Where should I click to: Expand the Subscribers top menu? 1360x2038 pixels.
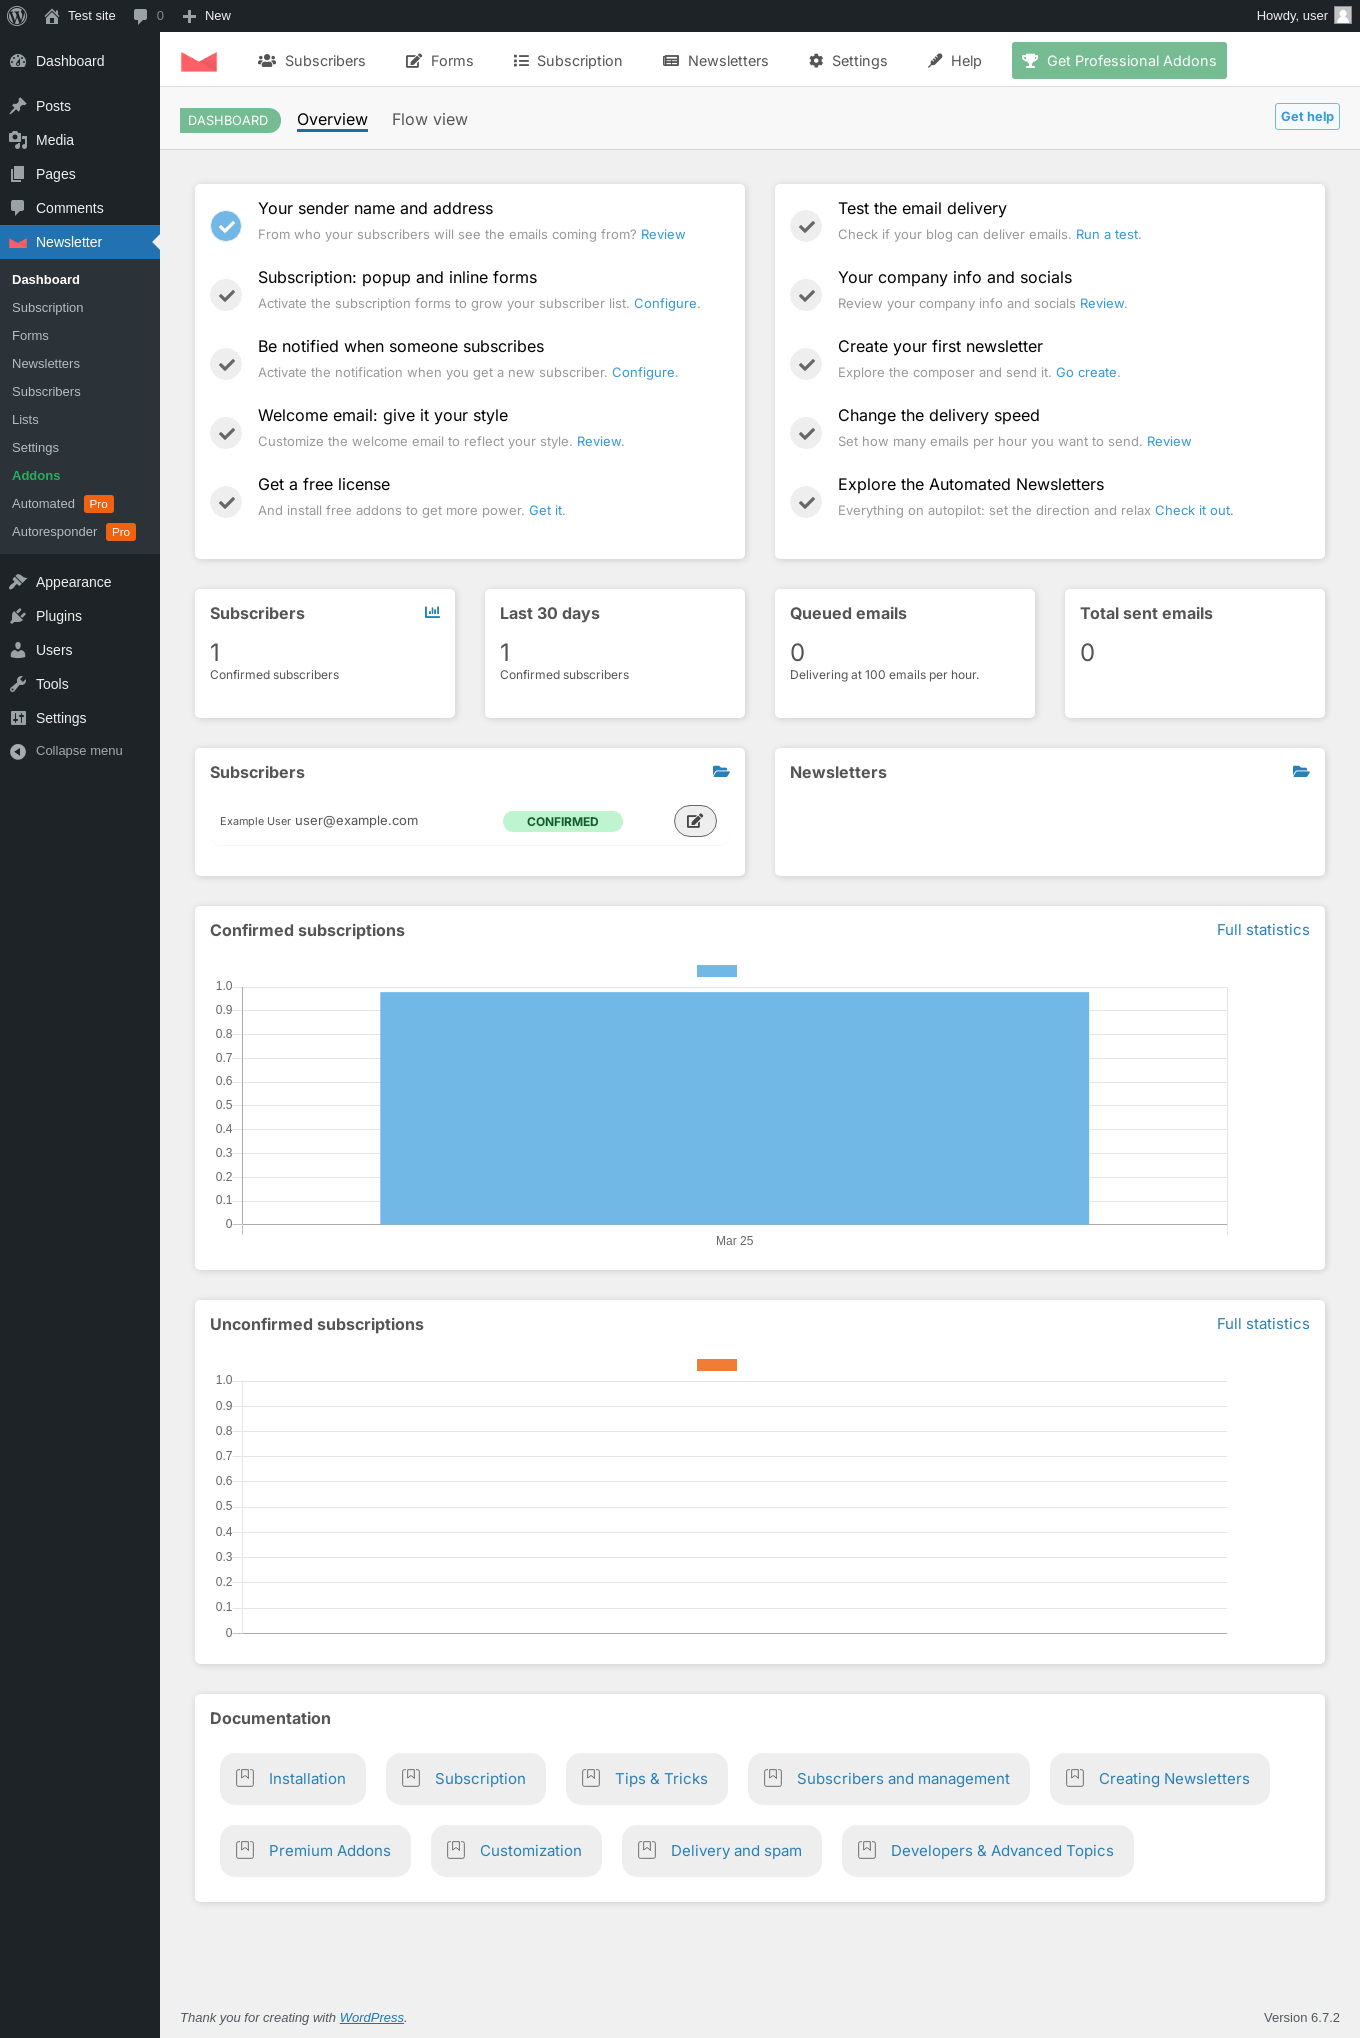[311, 61]
